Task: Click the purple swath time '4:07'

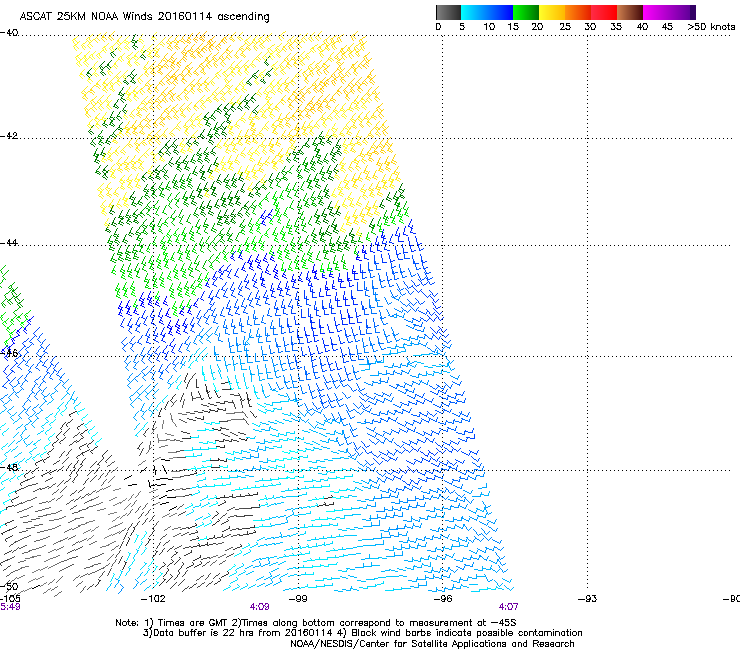Action: (x=508, y=607)
